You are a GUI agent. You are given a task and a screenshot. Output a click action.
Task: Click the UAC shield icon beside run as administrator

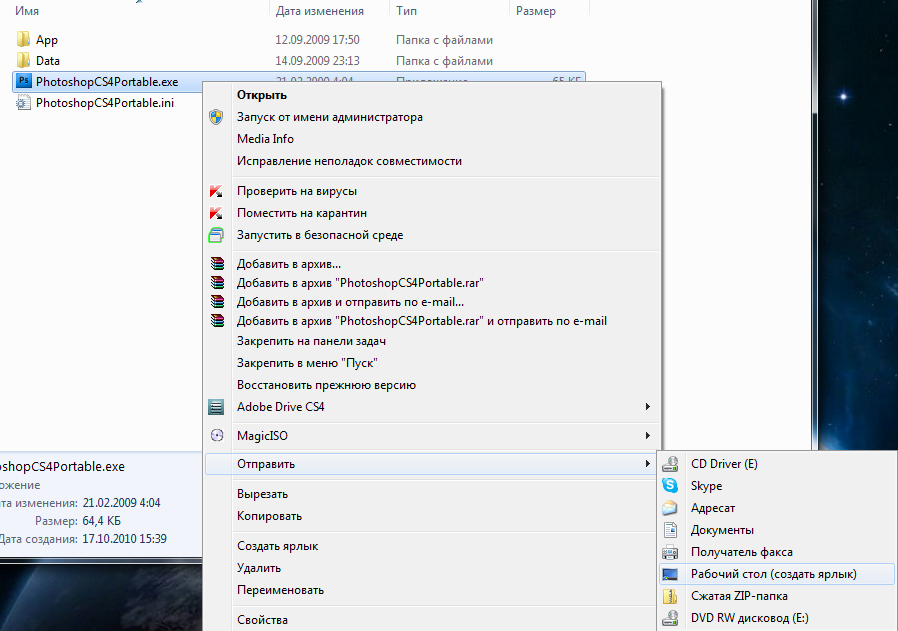(216, 117)
